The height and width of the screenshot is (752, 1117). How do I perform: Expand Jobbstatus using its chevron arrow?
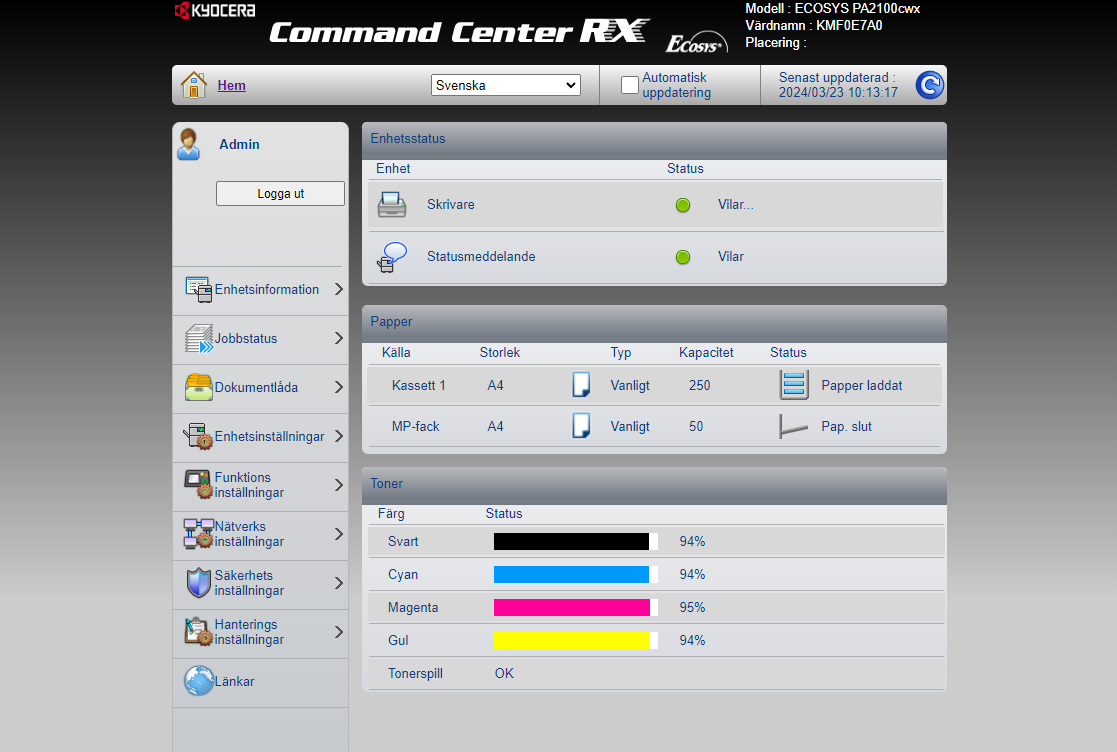[338, 339]
